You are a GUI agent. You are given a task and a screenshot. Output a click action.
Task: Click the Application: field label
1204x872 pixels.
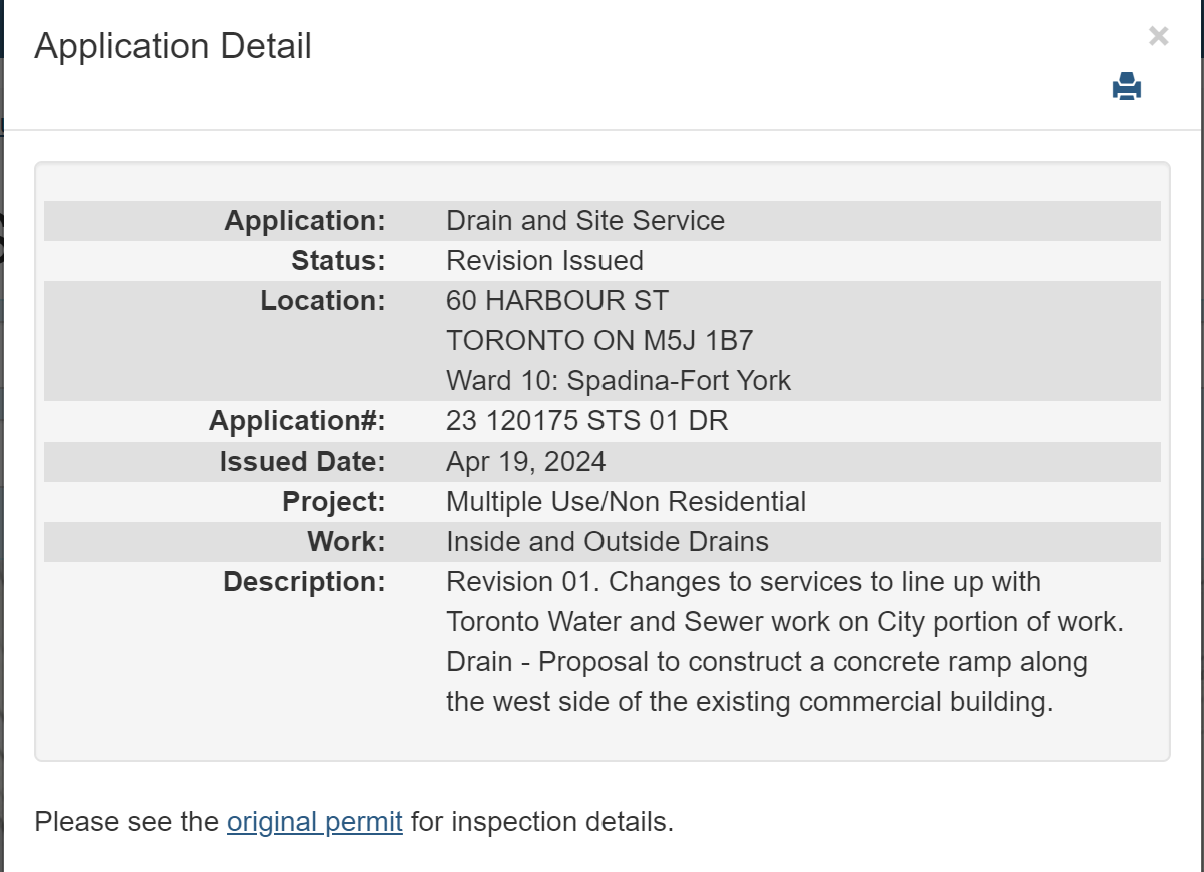[305, 221]
